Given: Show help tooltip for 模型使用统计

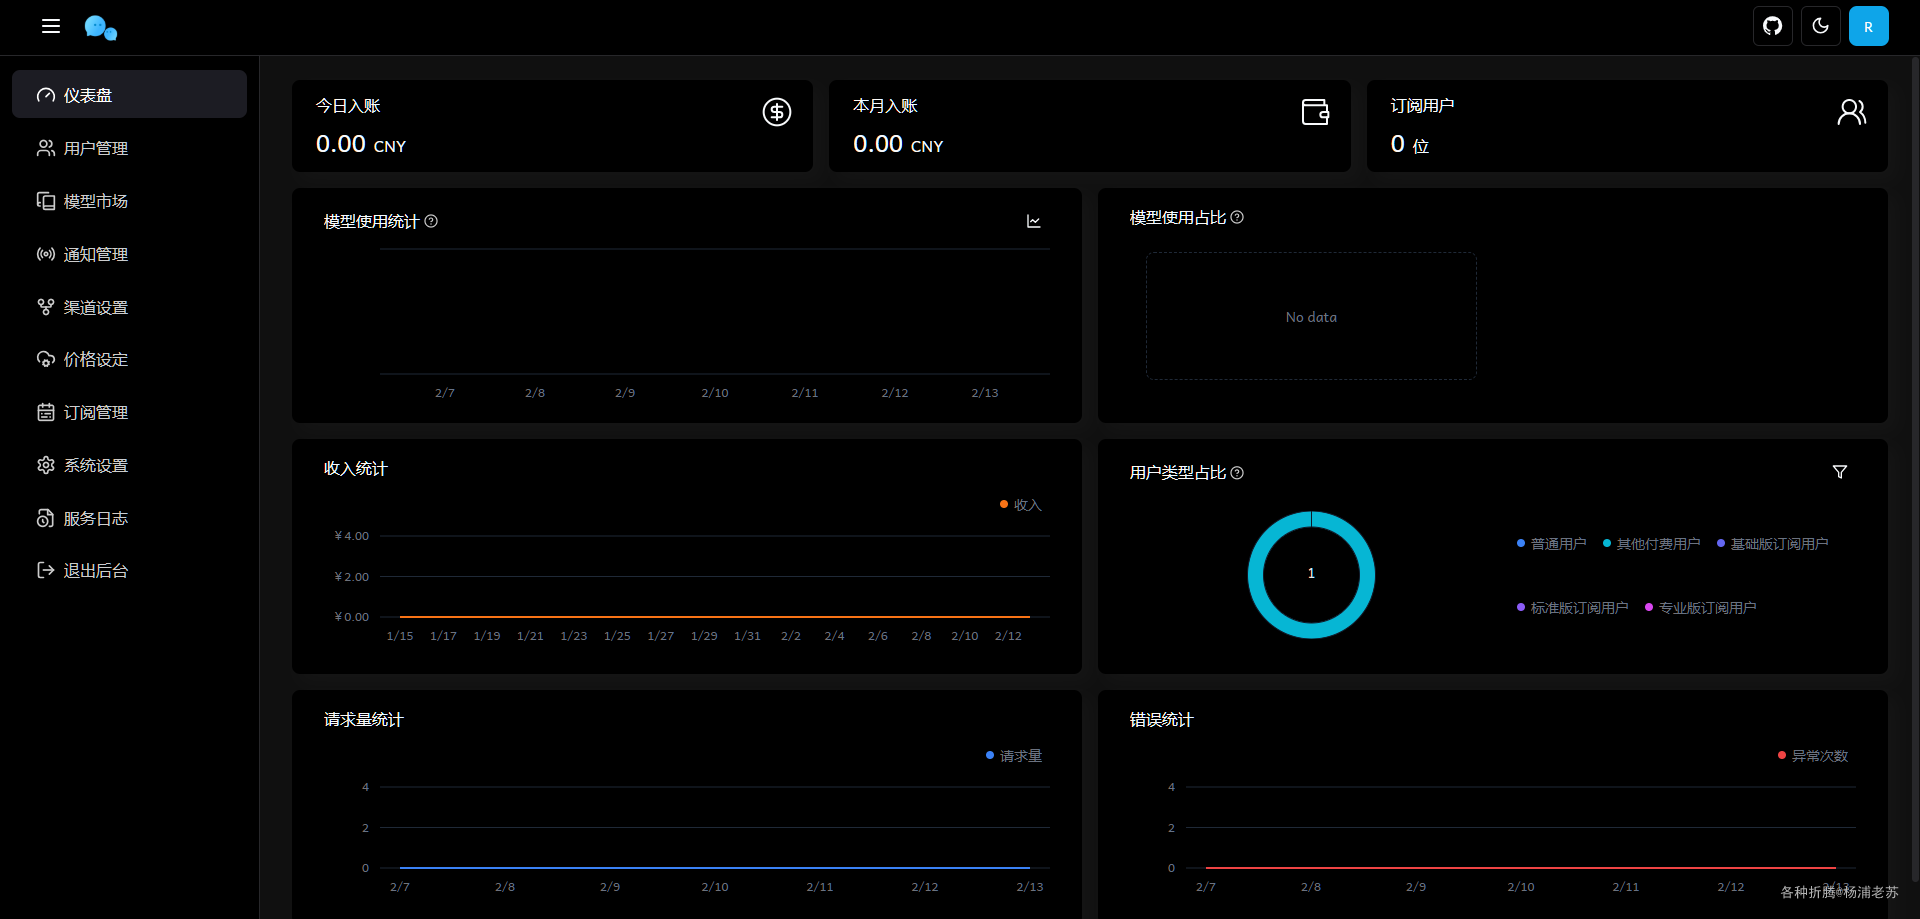Looking at the screenshot, I should tap(431, 221).
